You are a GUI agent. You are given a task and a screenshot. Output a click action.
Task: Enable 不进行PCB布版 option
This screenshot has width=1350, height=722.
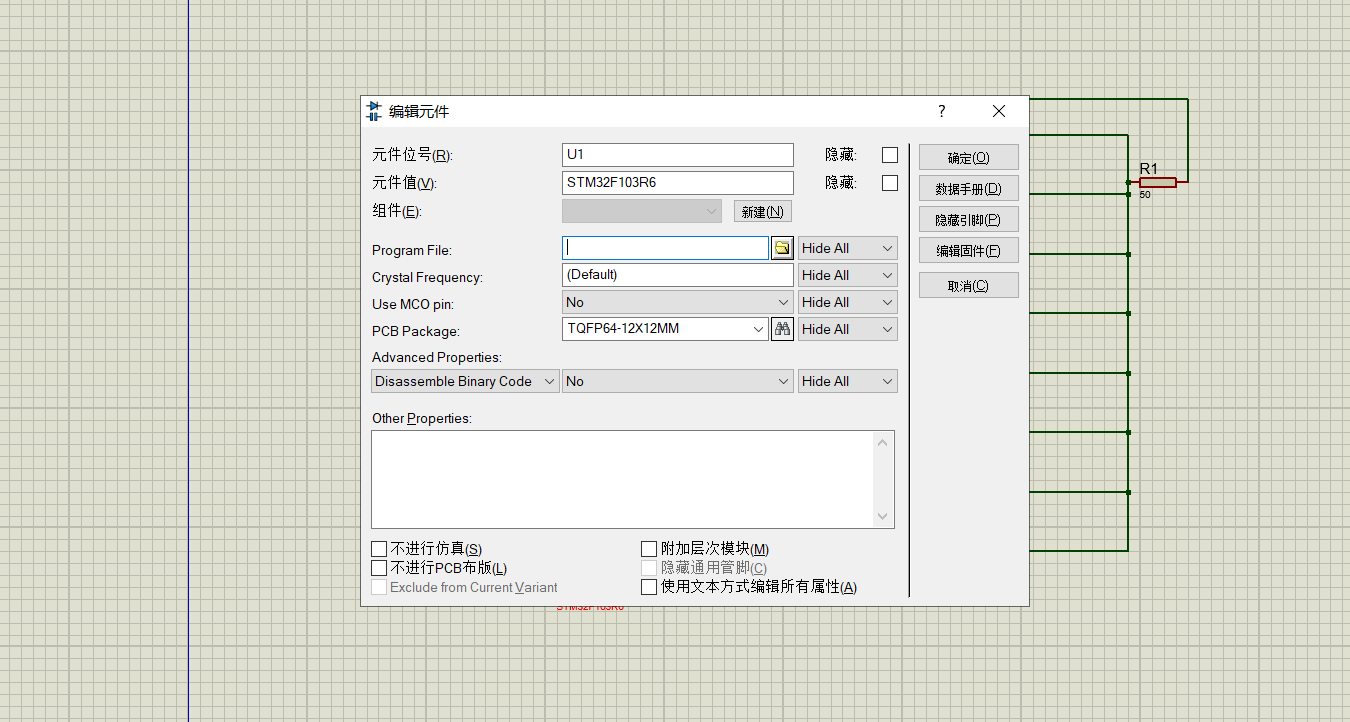point(379,568)
